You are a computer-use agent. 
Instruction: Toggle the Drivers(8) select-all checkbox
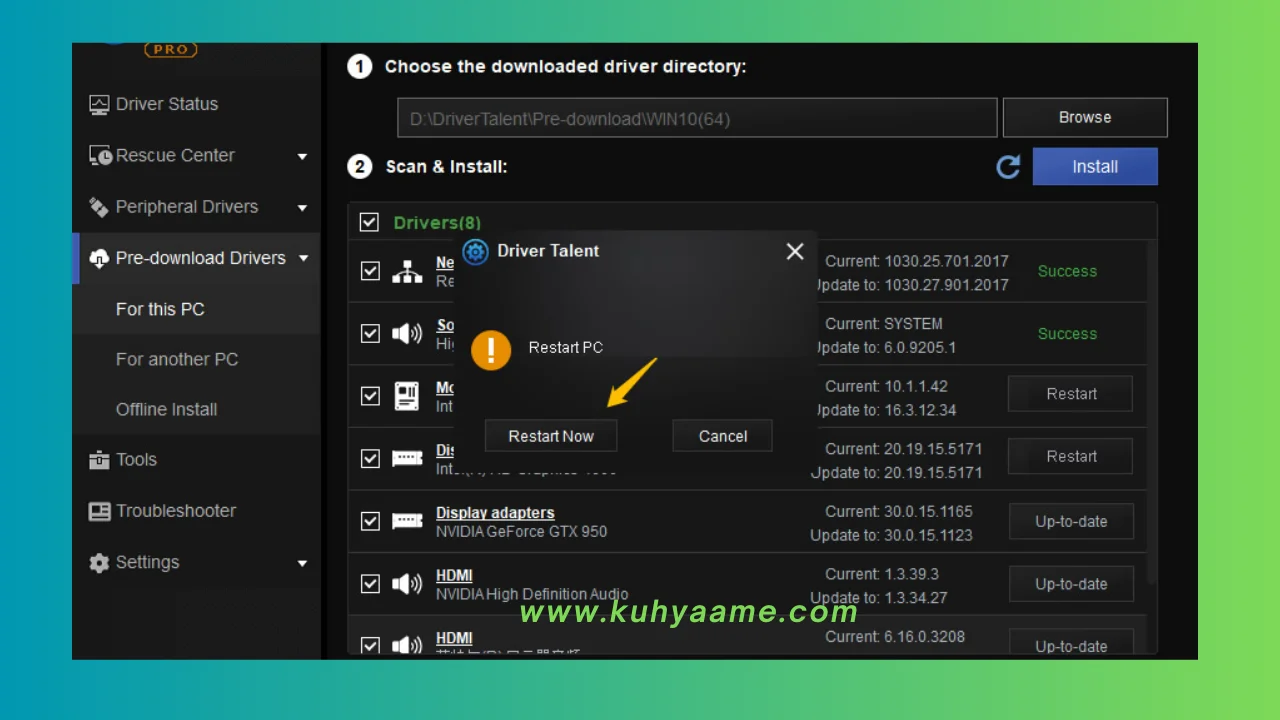point(369,222)
